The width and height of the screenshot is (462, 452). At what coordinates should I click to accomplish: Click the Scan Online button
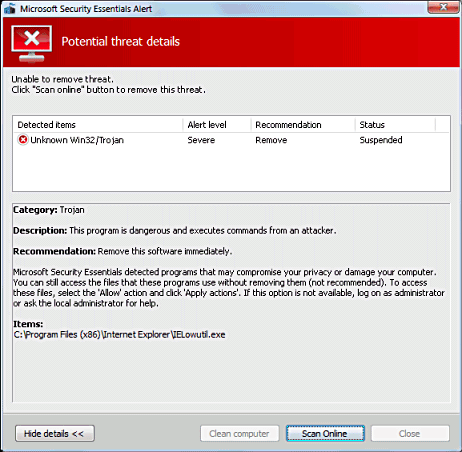coord(325,433)
